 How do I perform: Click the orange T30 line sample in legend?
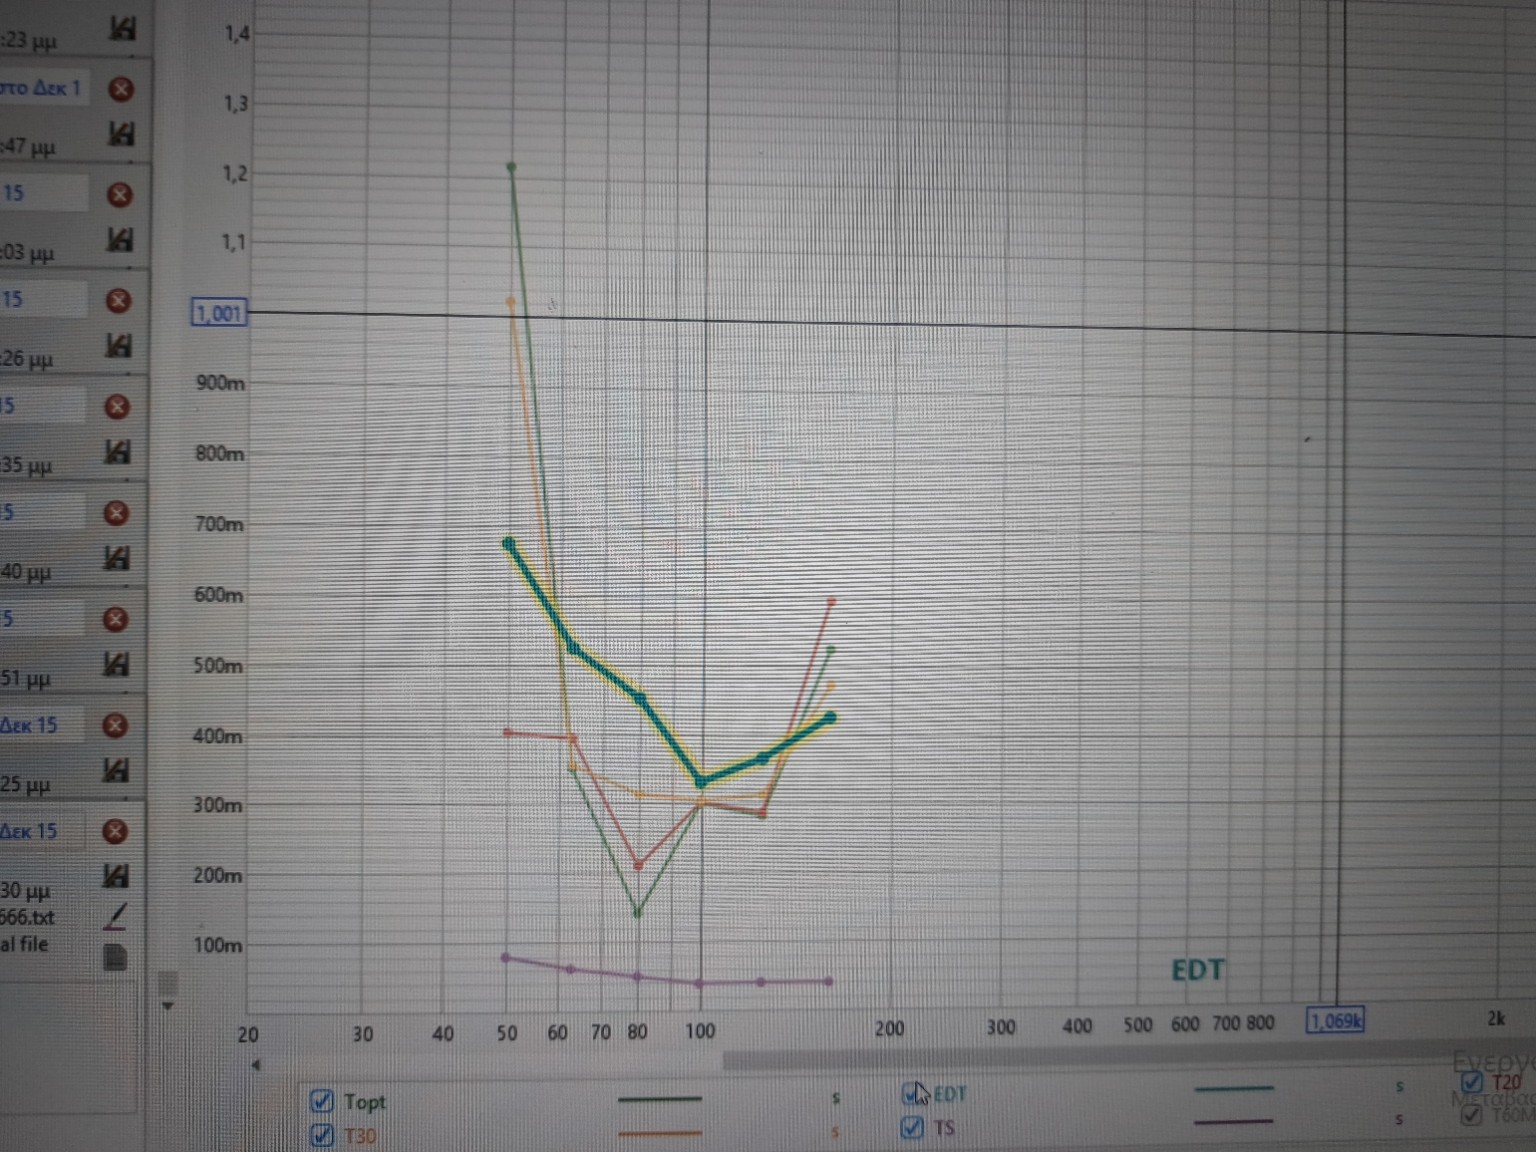tap(659, 1133)
